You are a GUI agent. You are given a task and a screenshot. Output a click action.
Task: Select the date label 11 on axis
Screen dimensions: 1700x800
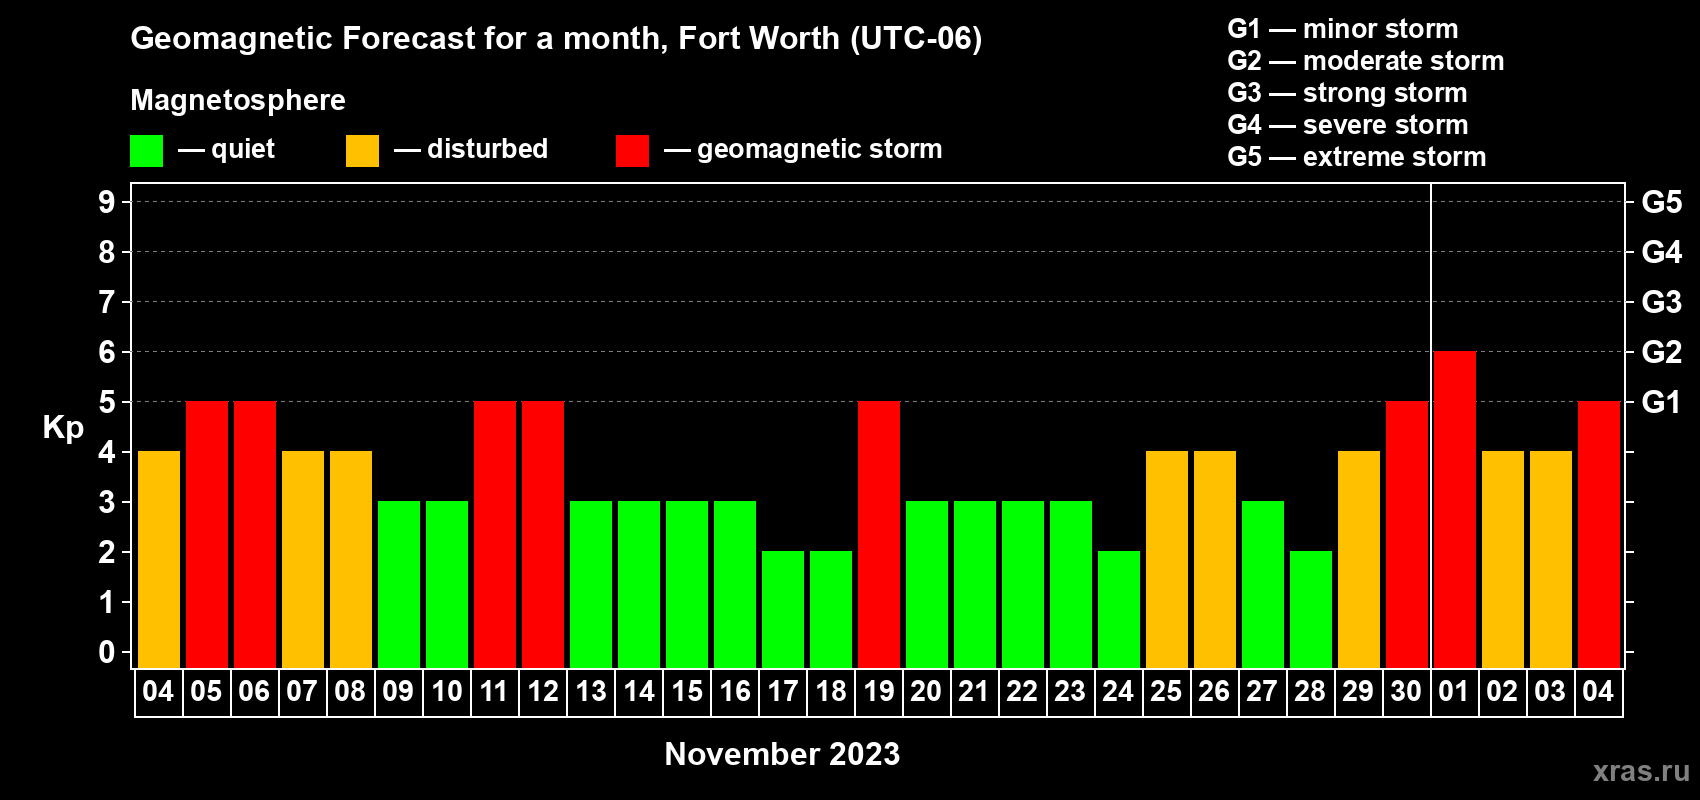(x=494, y=692)
